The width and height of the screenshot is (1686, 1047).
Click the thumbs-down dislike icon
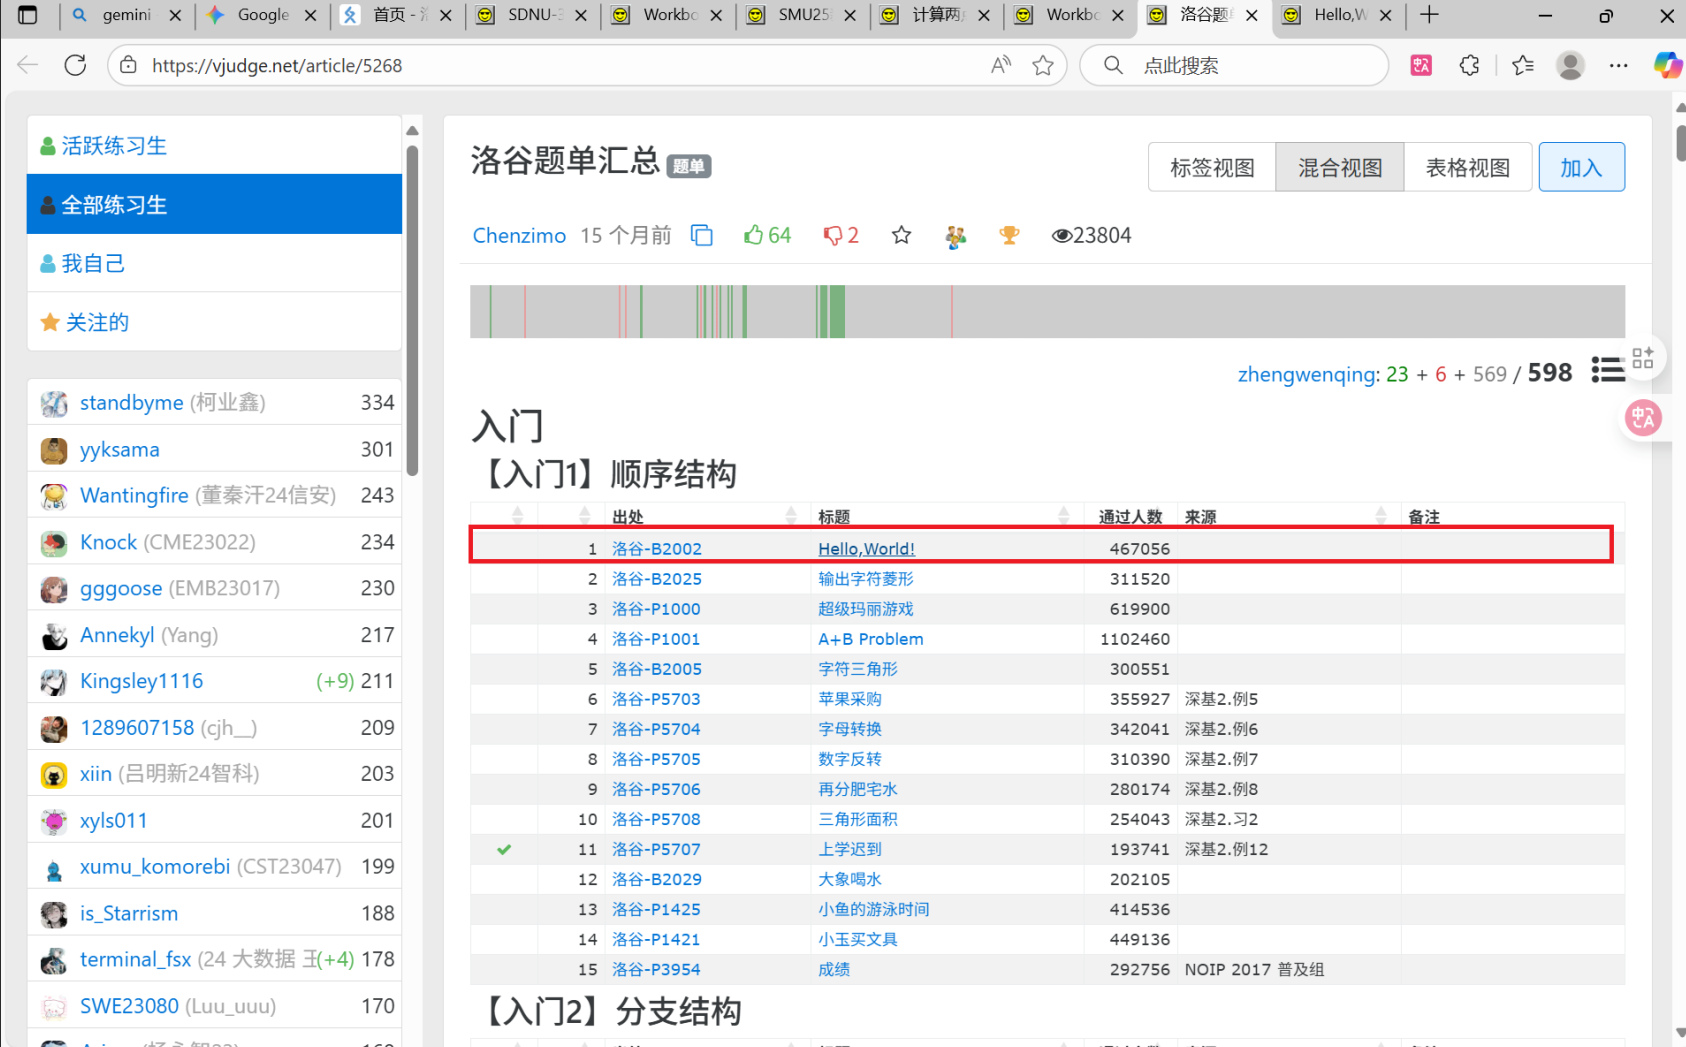[x=832, y=235]
